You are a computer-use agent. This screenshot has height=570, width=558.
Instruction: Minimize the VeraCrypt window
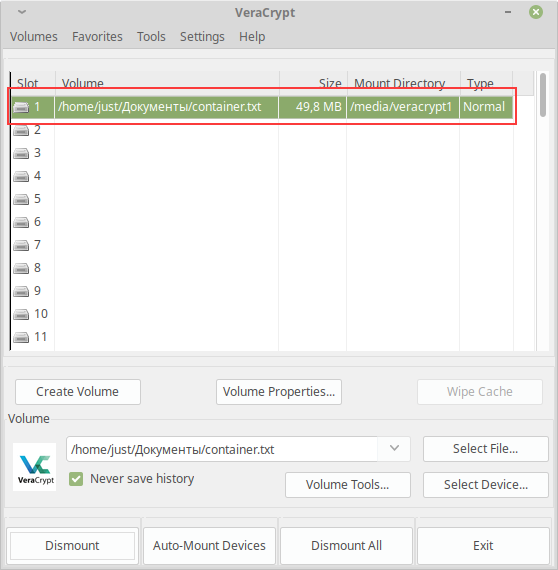click(508, 12)
